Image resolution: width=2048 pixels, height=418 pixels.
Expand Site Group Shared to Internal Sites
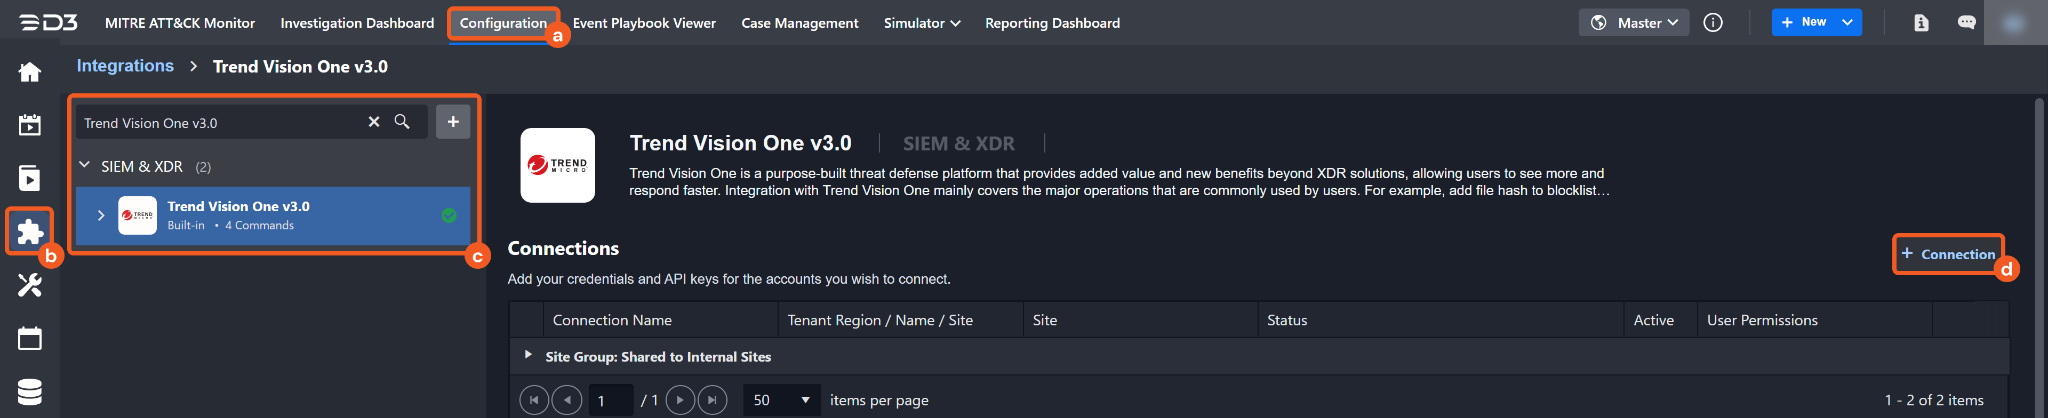coord(528,355)
